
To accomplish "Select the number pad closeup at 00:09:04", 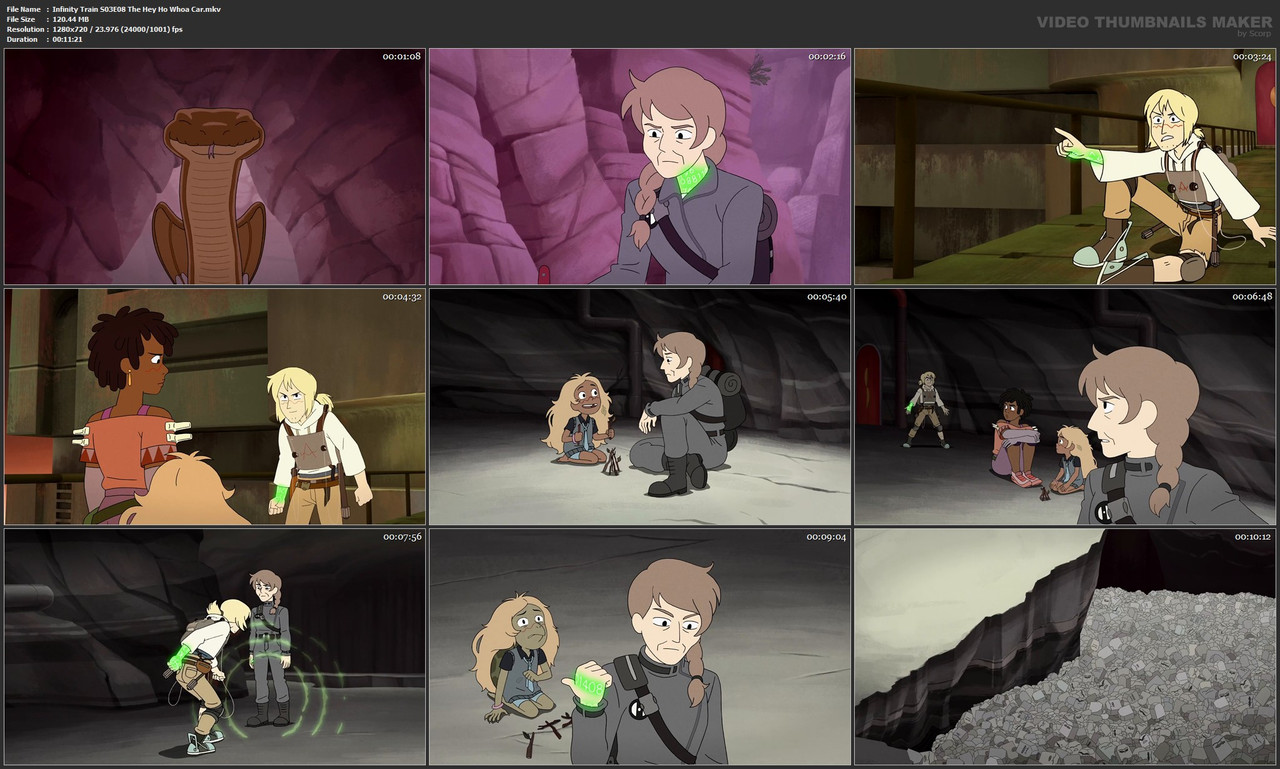I will click(640, 646).
